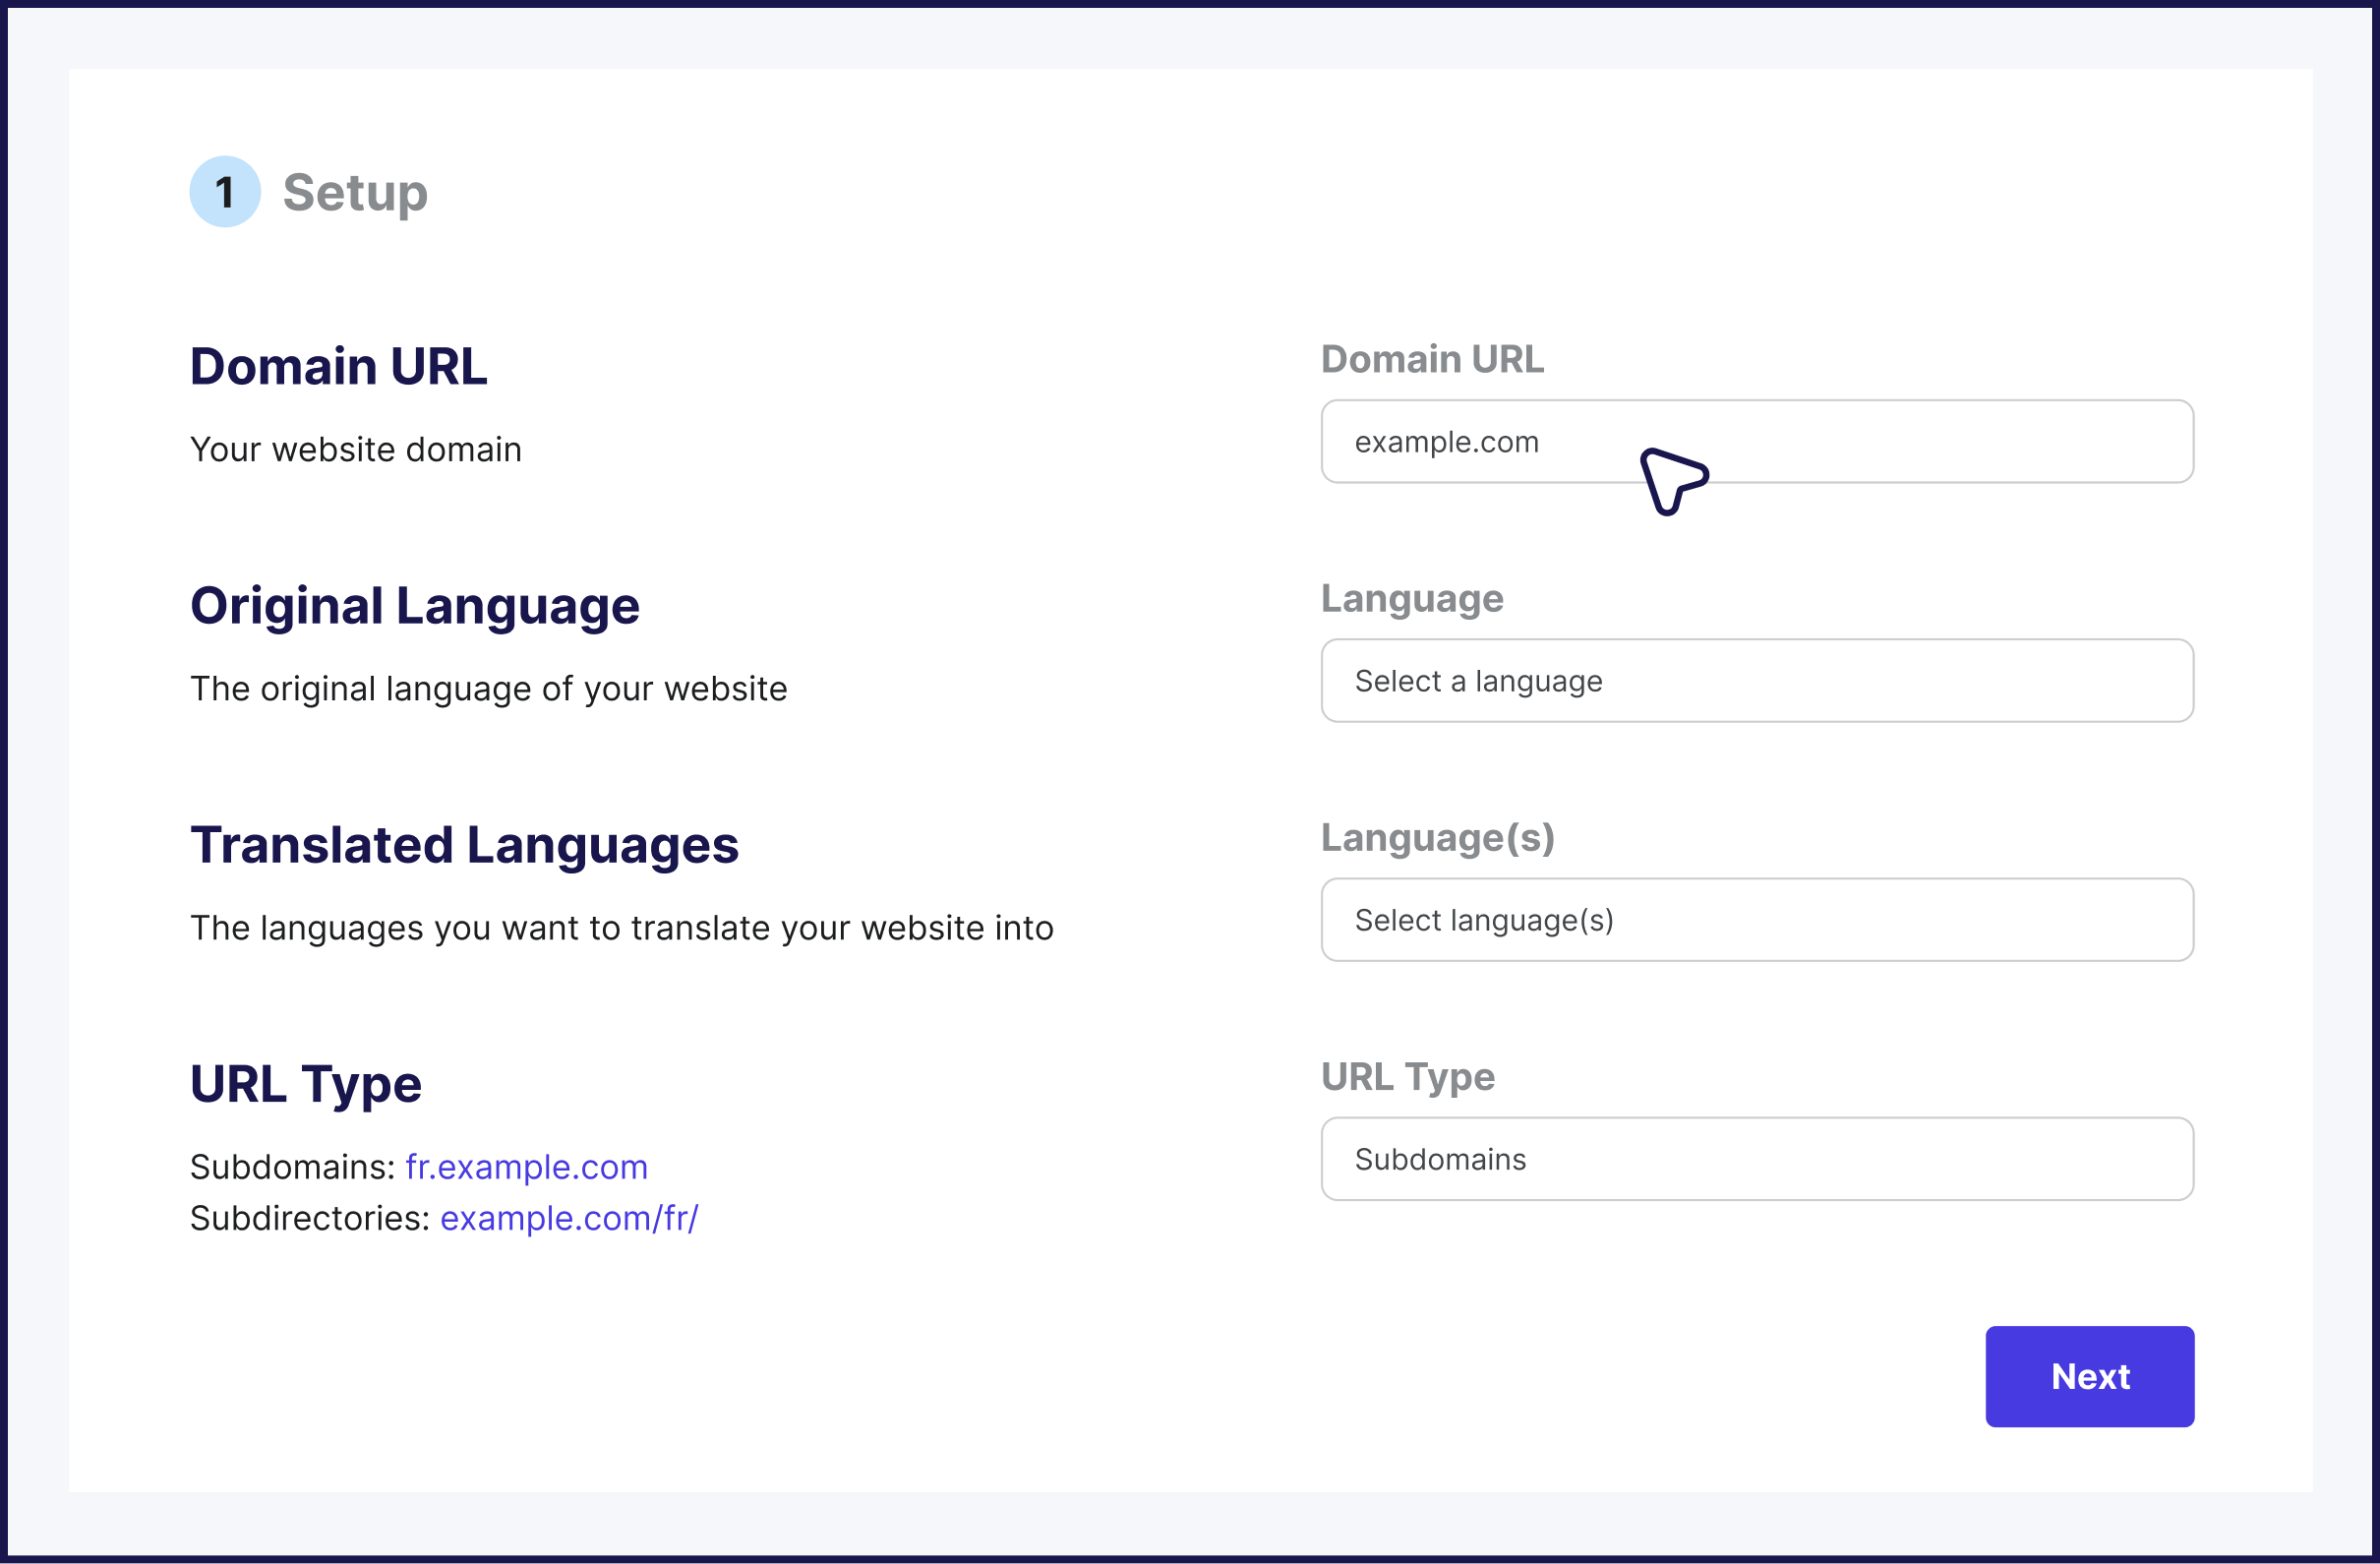Open the example.com/fr/ link
The width and height of the screenshot is (2380, 1564).
click(x=569, y=1218)
